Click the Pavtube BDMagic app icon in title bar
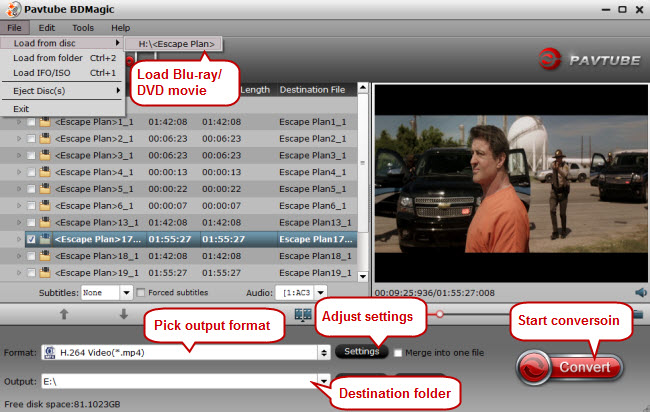This screenshot has width=650, height=412. pos(14,9)
